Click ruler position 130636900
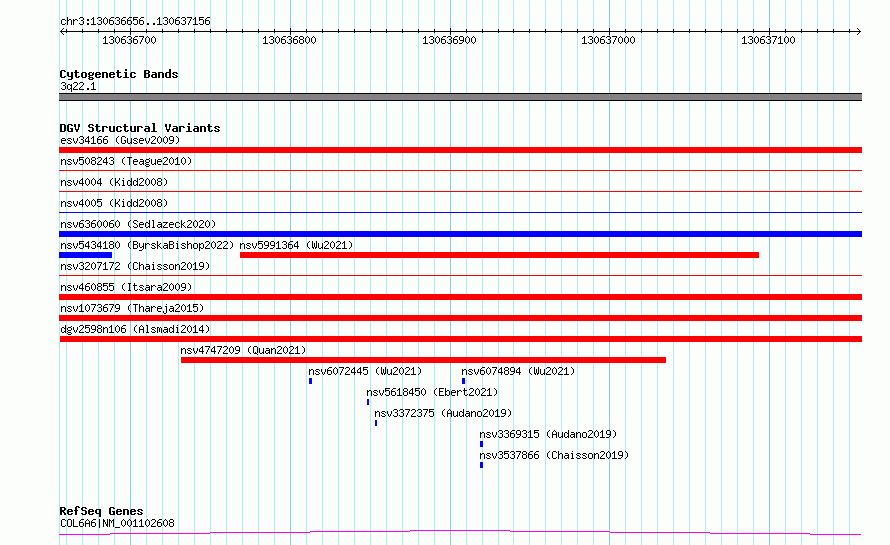Image resolution: width=890 pixels, height=545 pixels. 450,40
